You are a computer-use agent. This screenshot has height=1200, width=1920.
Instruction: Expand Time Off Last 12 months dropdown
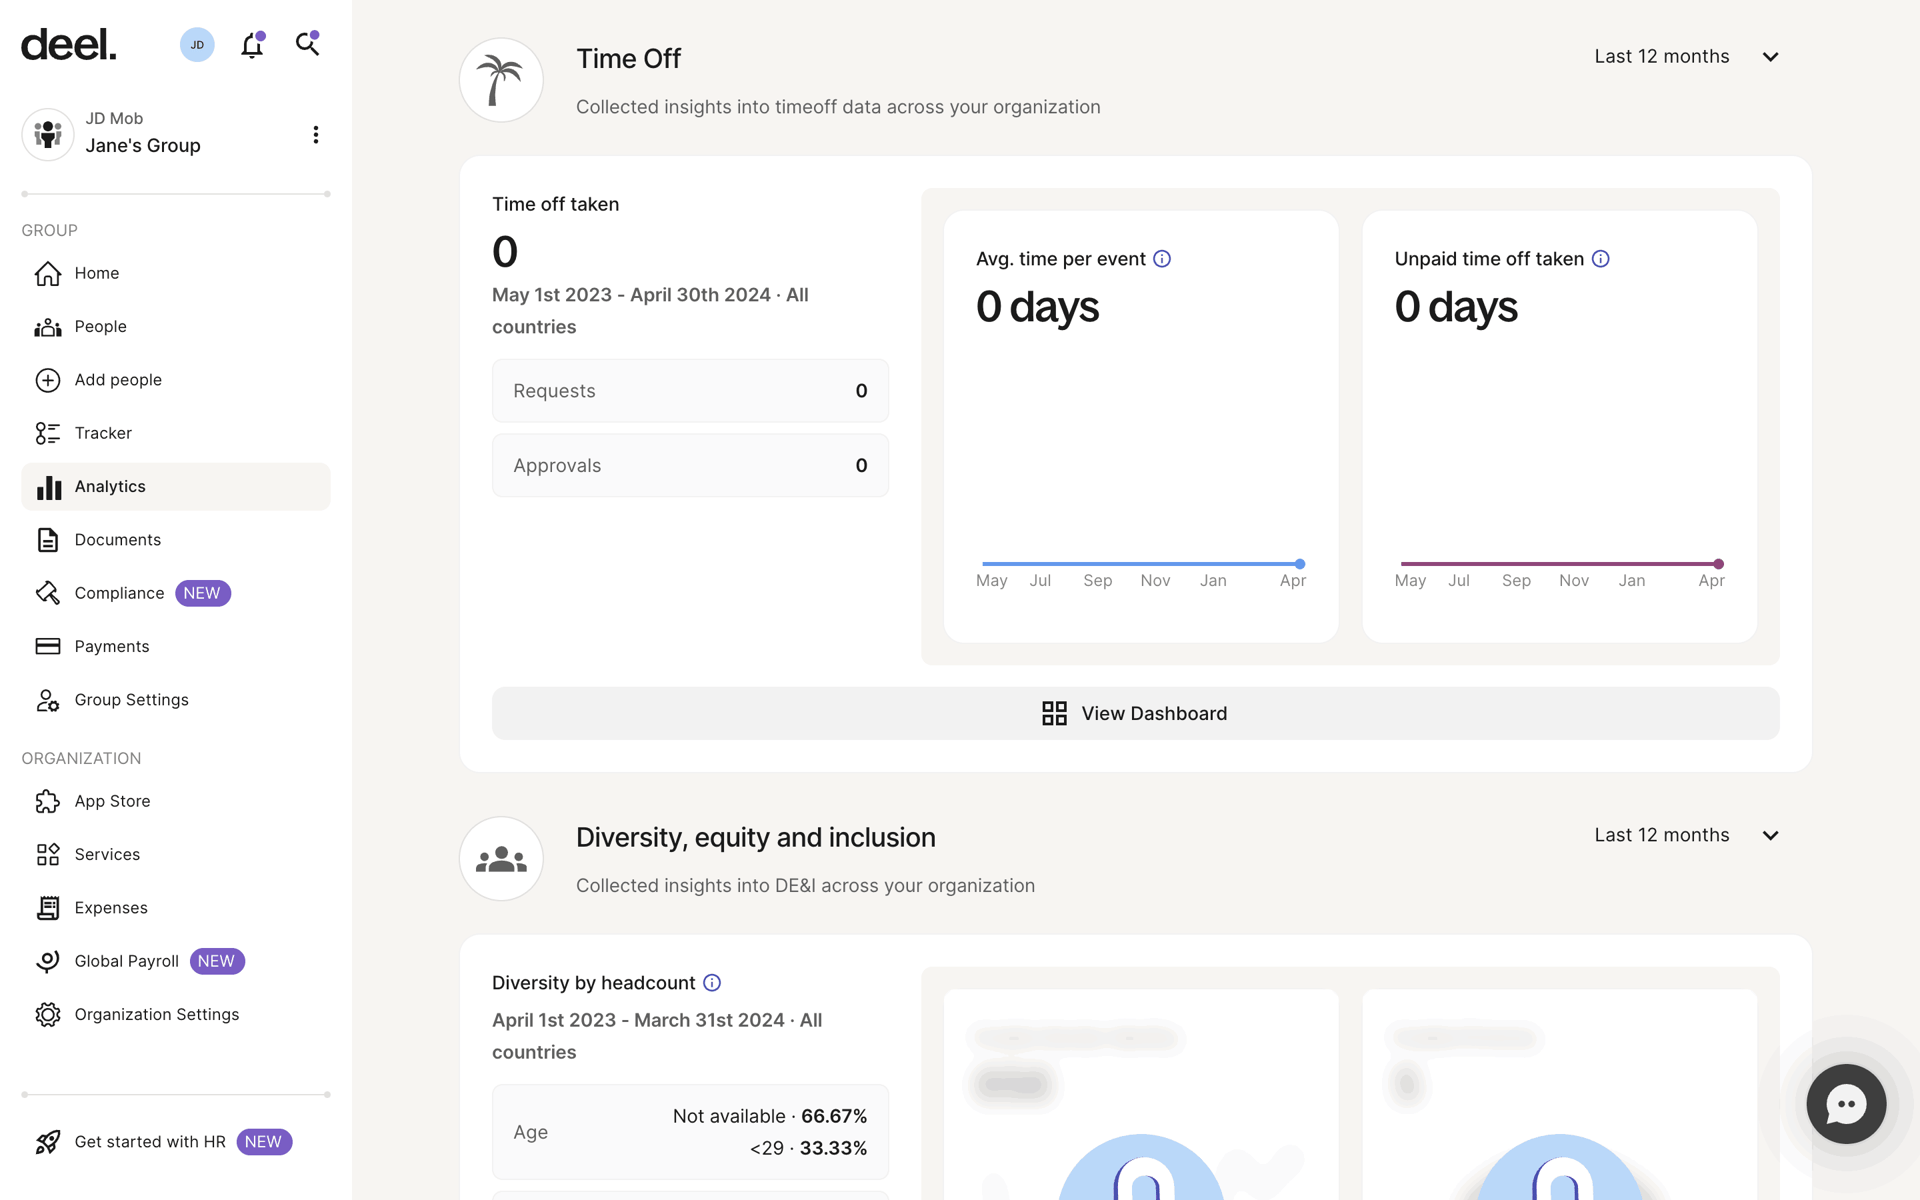point(1687,57)
